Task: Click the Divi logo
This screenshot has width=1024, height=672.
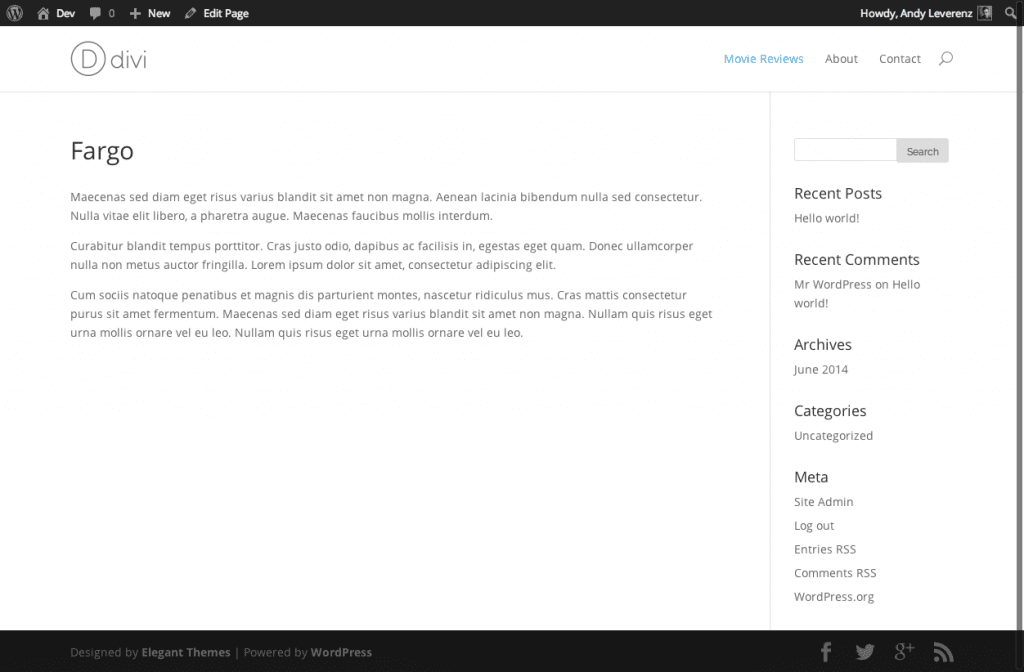Action: 108,59
